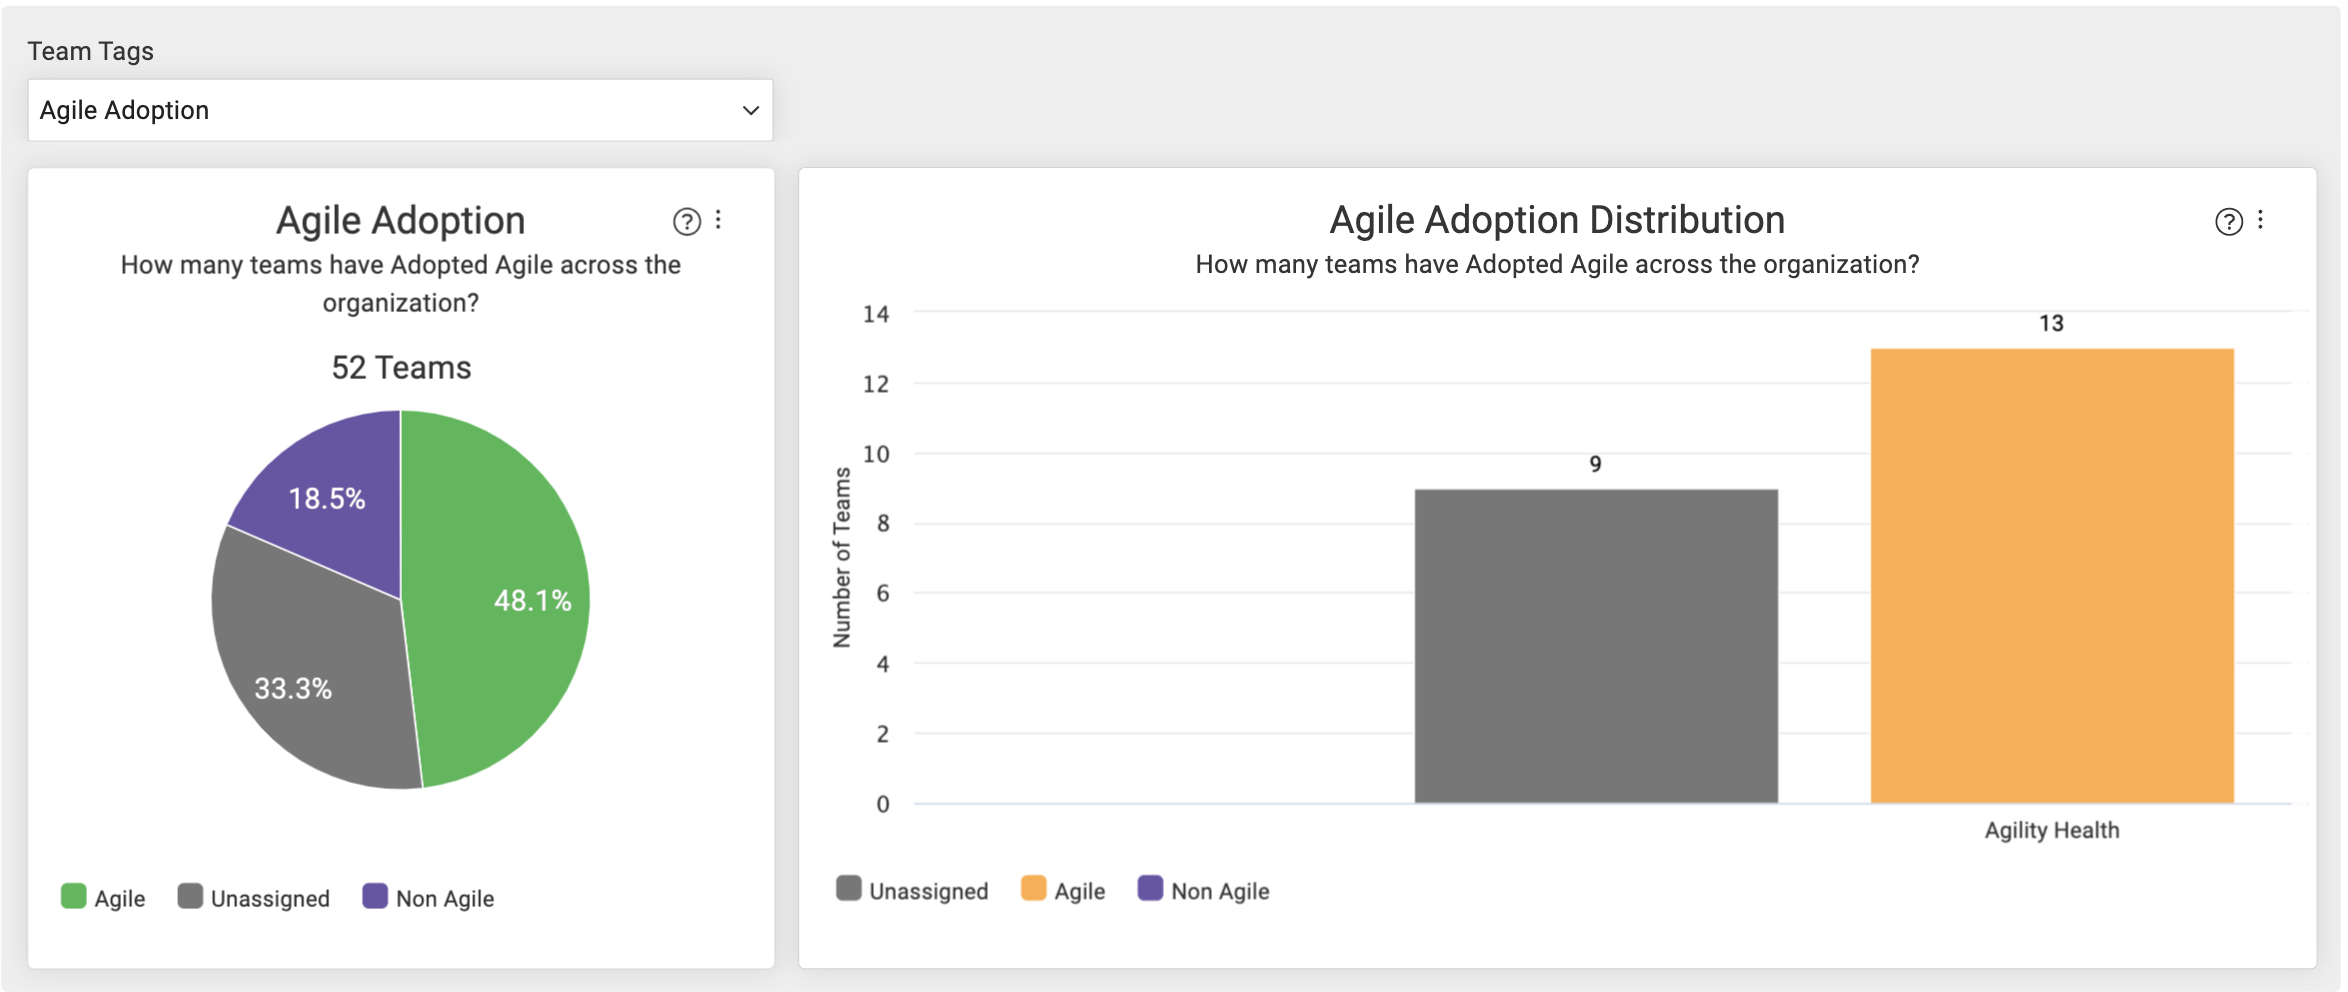The image size is (2348, 992).
Task: Click the orange Agile bar with 13
Action: [2052, 575]
